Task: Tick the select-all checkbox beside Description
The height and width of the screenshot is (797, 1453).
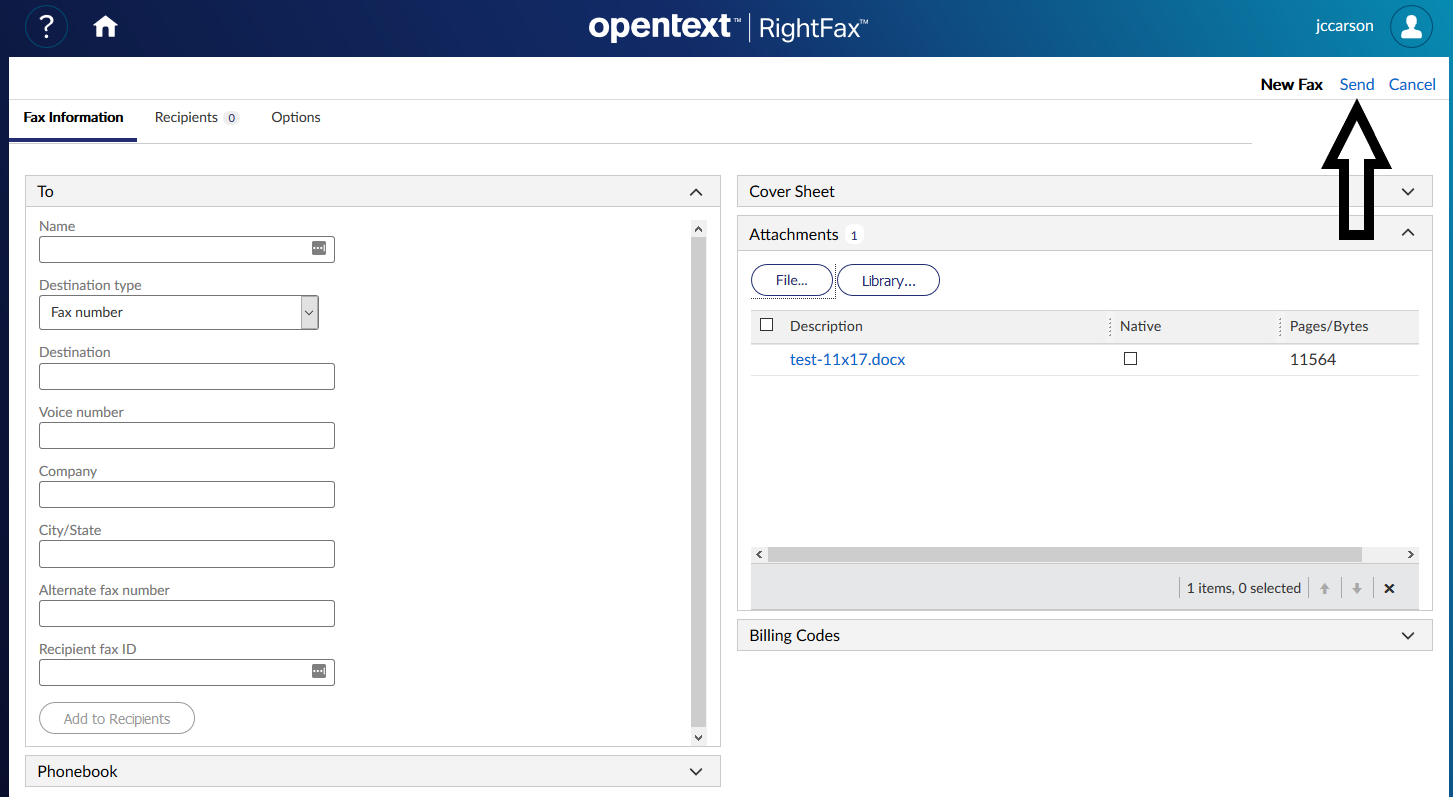Action: [x=767, y=325]
